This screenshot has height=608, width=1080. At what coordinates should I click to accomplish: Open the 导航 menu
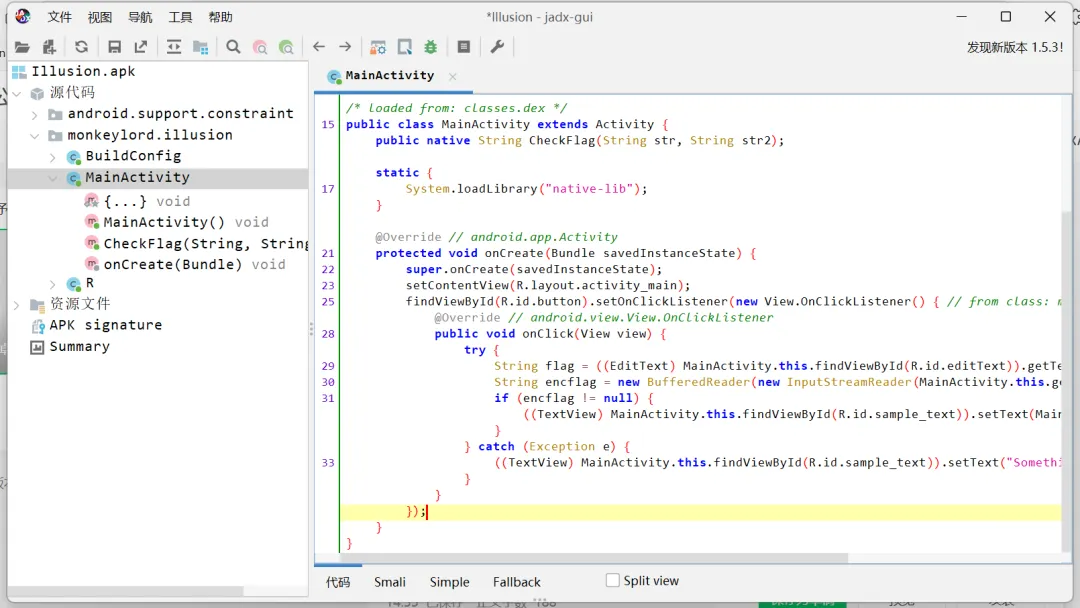(x=140, y=17)
